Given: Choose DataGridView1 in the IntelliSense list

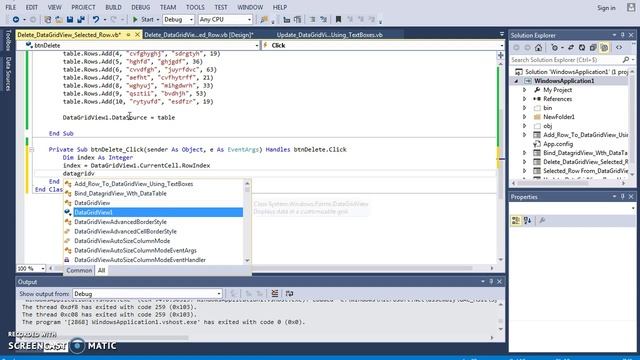Looking at the screenshot, I should click(153, 212).
